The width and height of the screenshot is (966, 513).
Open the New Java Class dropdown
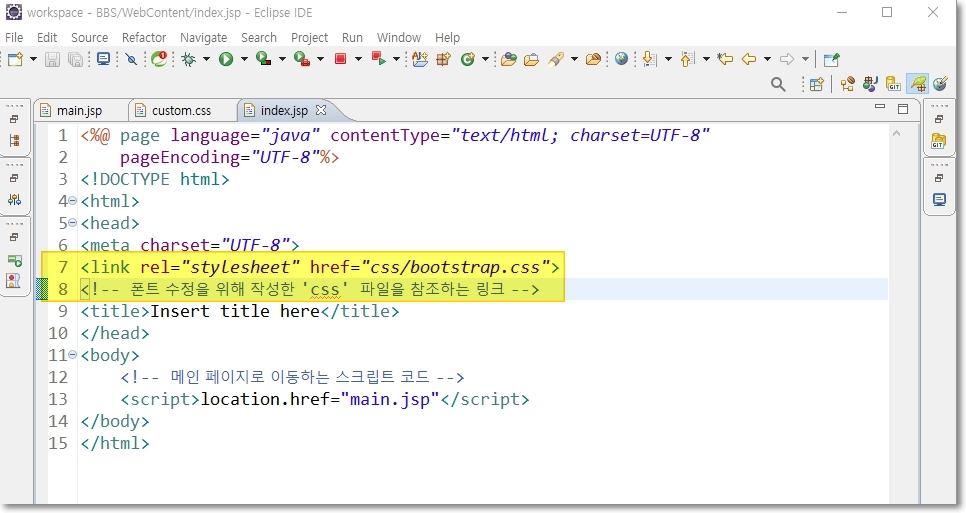(x=485, y=59)
